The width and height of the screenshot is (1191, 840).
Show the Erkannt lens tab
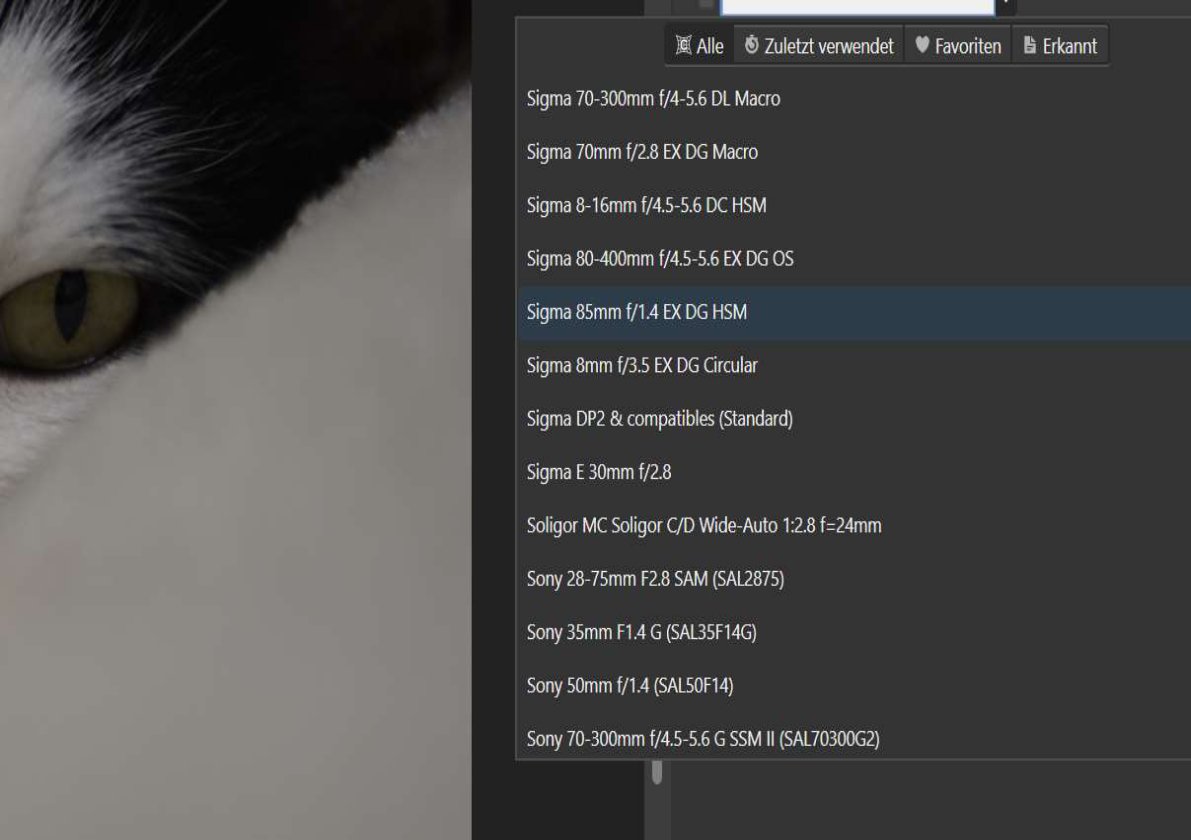point(1060,46)
